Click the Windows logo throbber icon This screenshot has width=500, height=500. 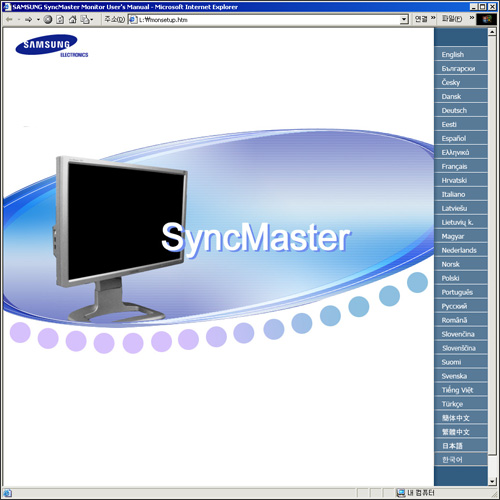tap(487, 19)
